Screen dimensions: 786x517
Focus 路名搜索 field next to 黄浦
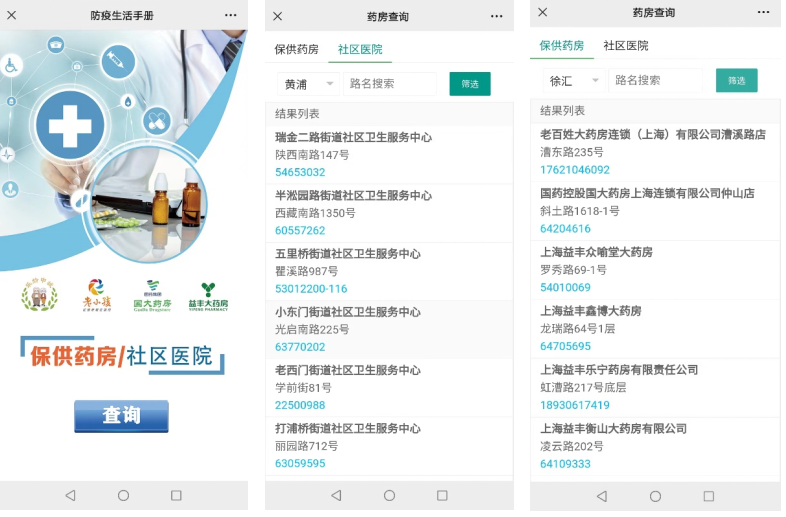pyautogui.click(x=389, y=84)
